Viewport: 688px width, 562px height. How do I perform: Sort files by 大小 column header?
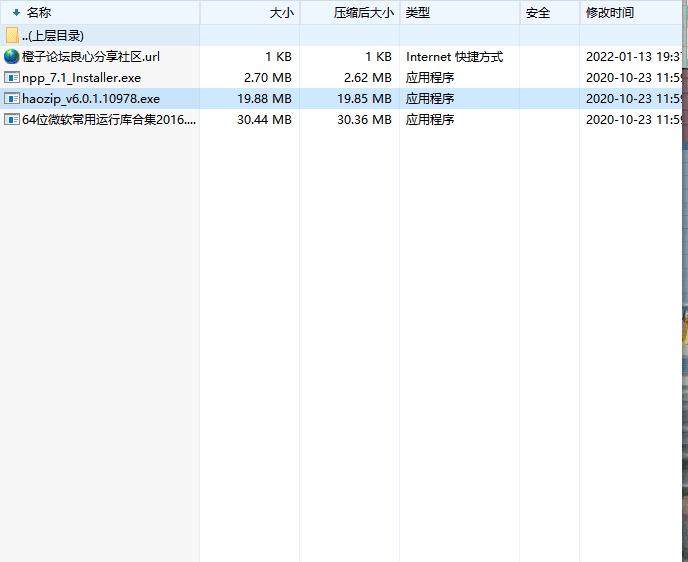pyautogui.click(x=281, y=13)
